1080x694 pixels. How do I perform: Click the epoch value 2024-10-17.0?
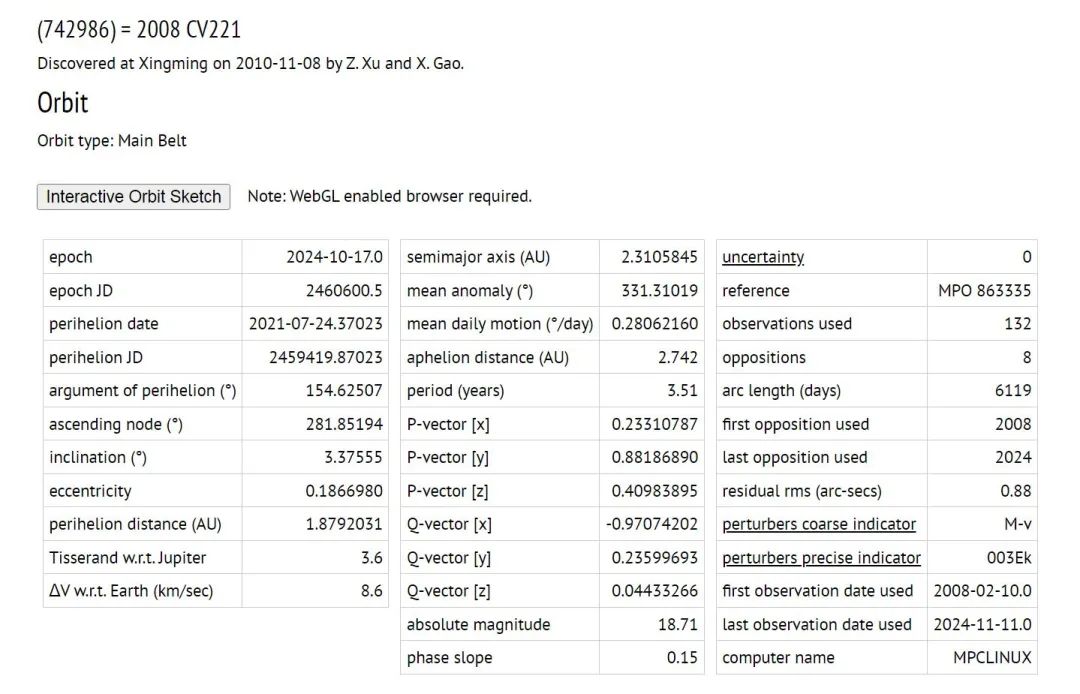[334, 257]
